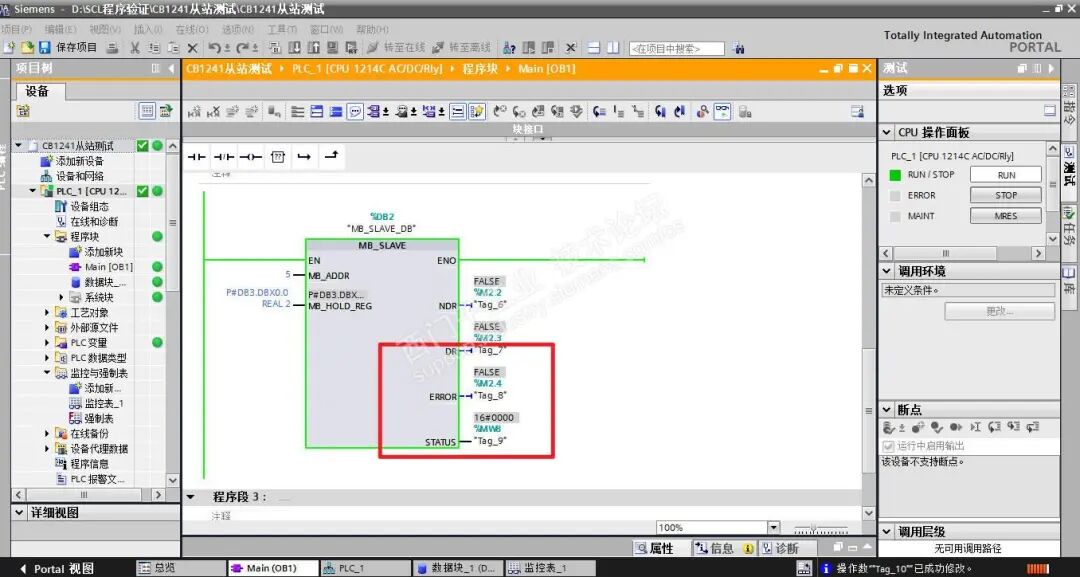Switch to Portal 视图
1080x577 pixels.
tap(56, 569)
